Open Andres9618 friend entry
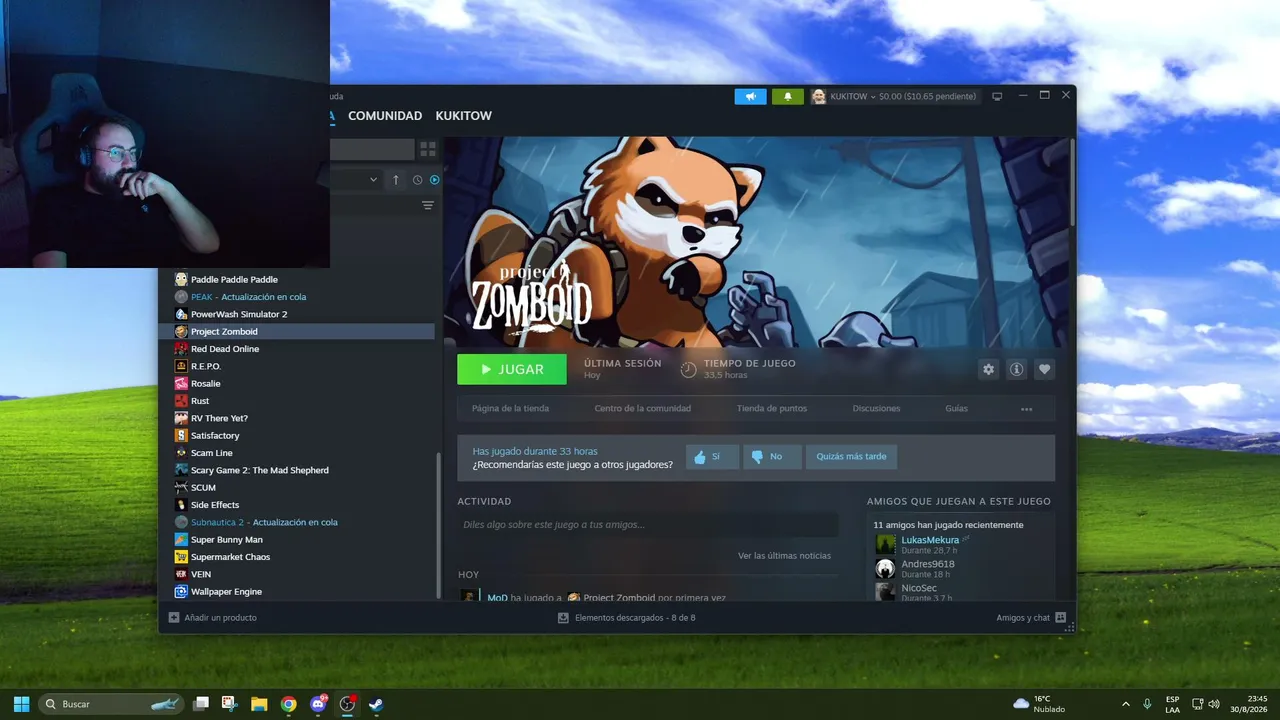Image resolution: width=1280 pixels, height=720 pixels. (x=928, y=564)
